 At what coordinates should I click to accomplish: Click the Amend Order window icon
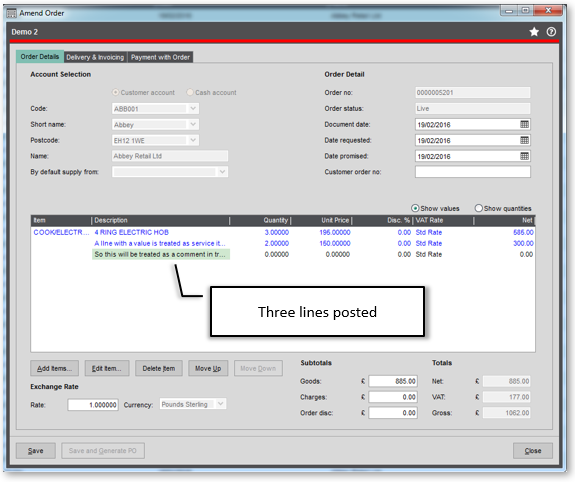12,14
